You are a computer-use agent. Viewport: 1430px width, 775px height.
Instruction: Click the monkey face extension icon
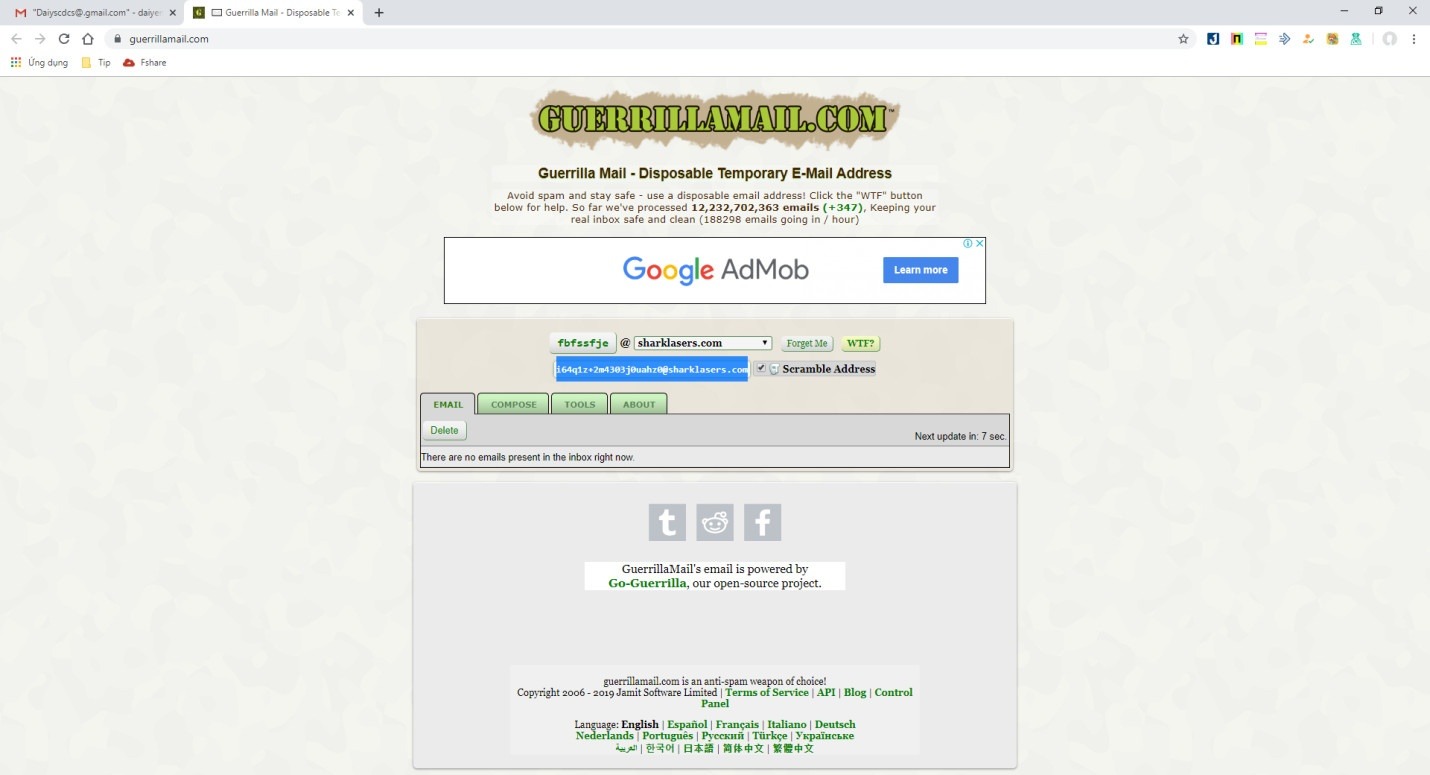tap(1332, 39)
